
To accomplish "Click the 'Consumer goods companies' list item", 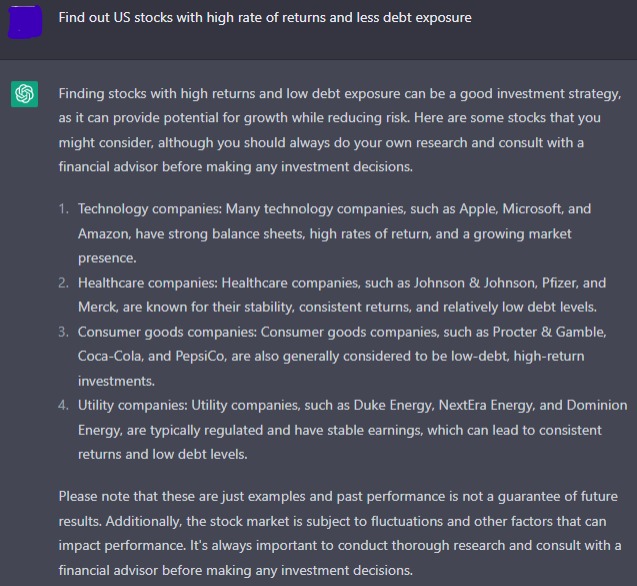I will tap(342, 356).
